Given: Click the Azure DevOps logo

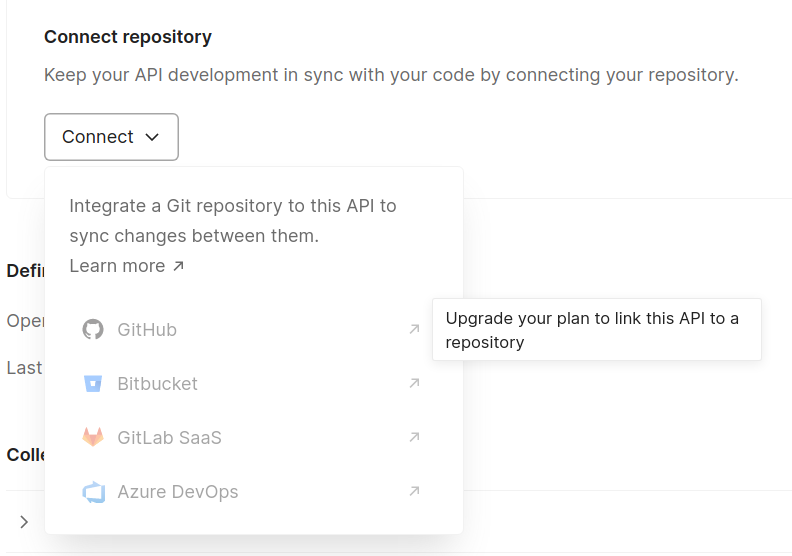Looking at the screenshot, I should [93, 492].
